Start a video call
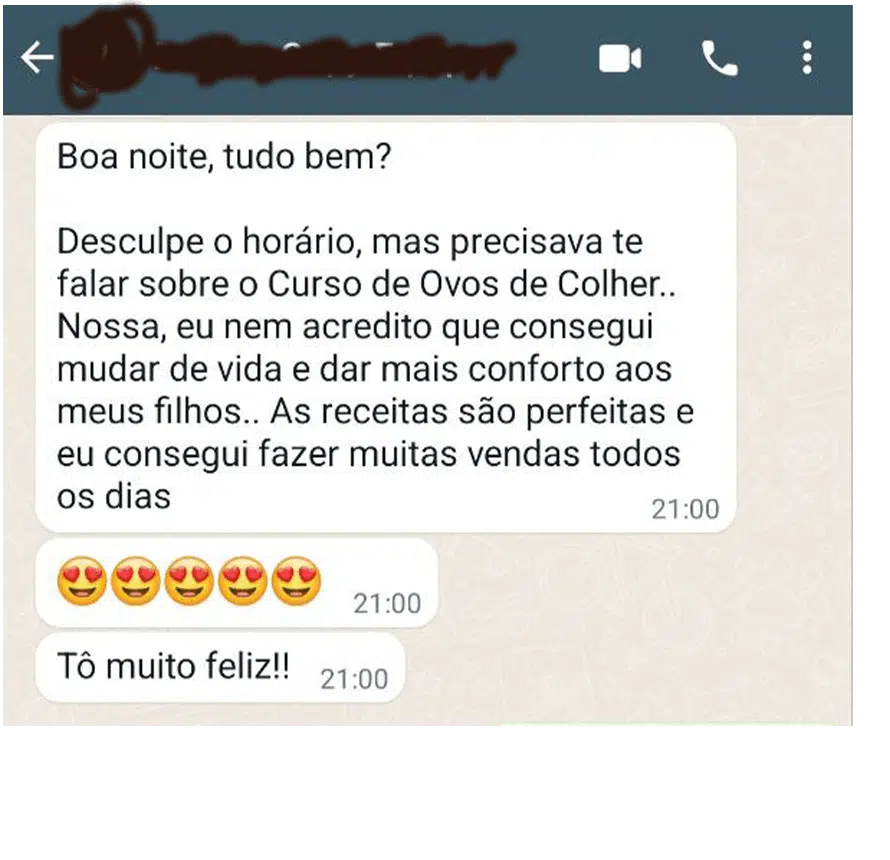The height and width of the screenshot is (860, 890). pyautogui.click(x=620, y=58)
